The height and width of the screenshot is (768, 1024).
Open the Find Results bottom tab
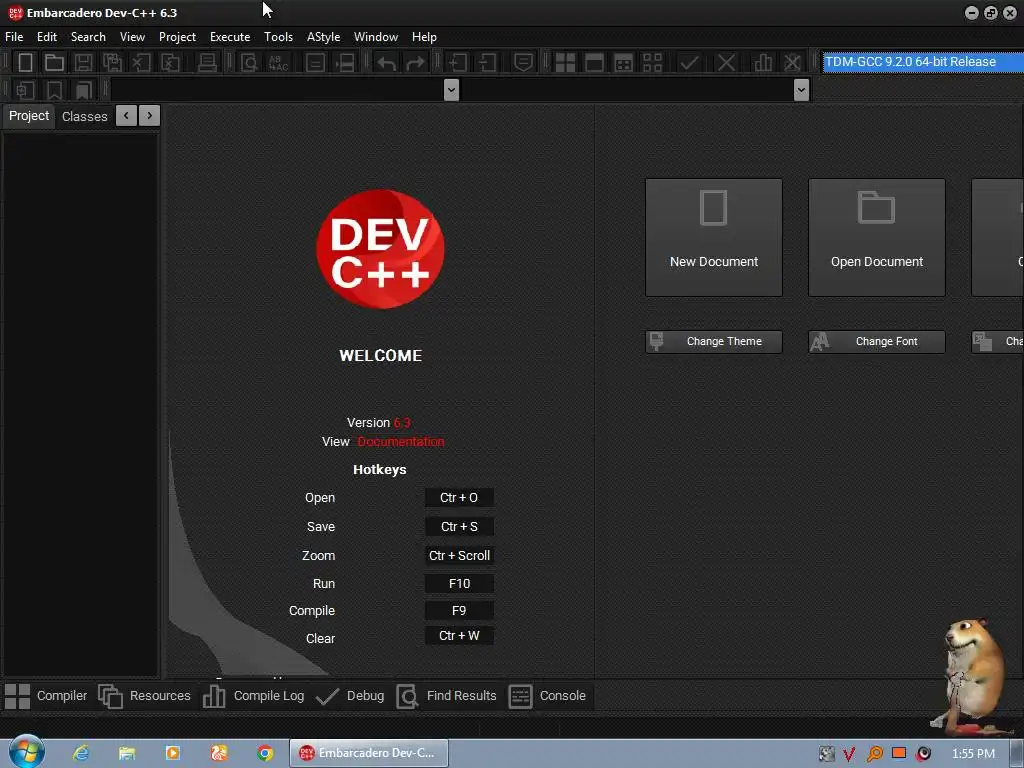(447, 696)
